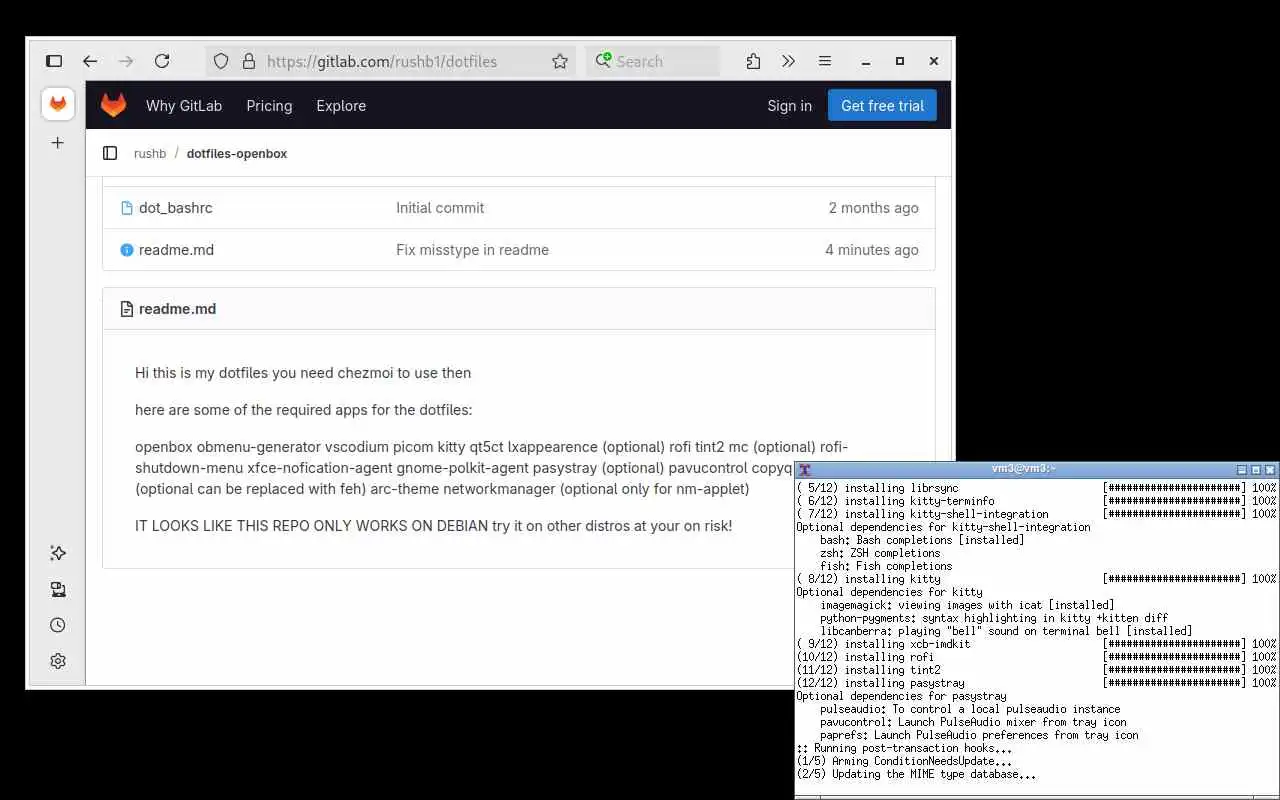Screen dimensions: 1280x800
Task: Open the AI chatbot sidebar sparkle icon
Action: 58,553
